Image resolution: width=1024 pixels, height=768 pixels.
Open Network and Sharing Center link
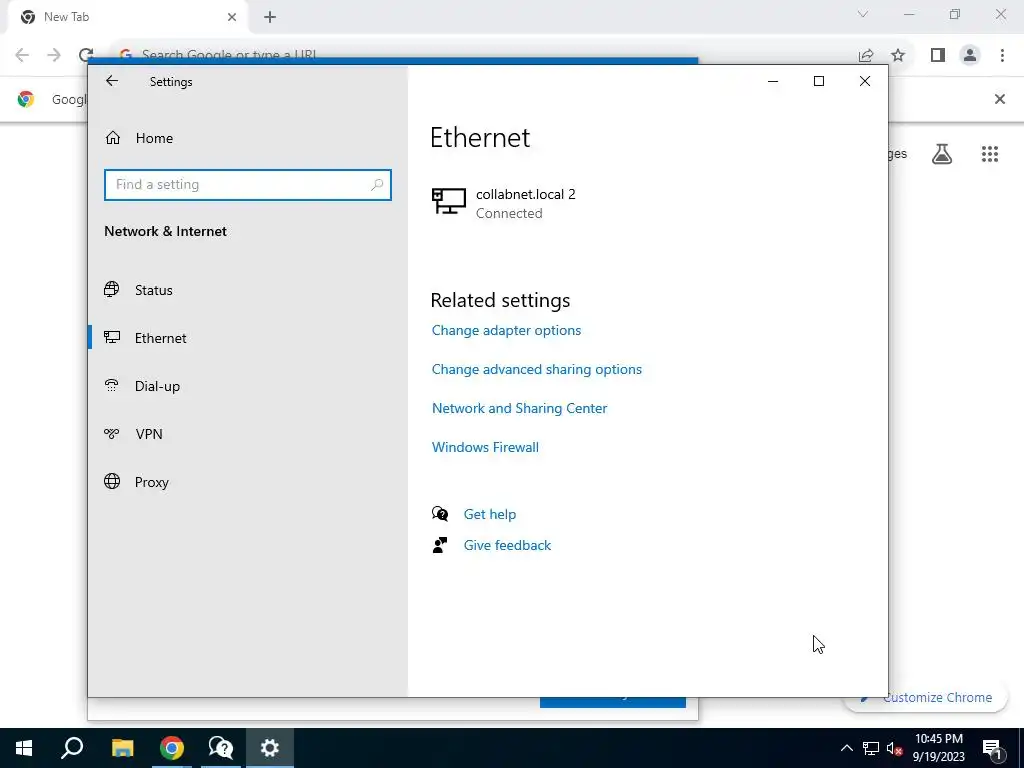[519, 408]
